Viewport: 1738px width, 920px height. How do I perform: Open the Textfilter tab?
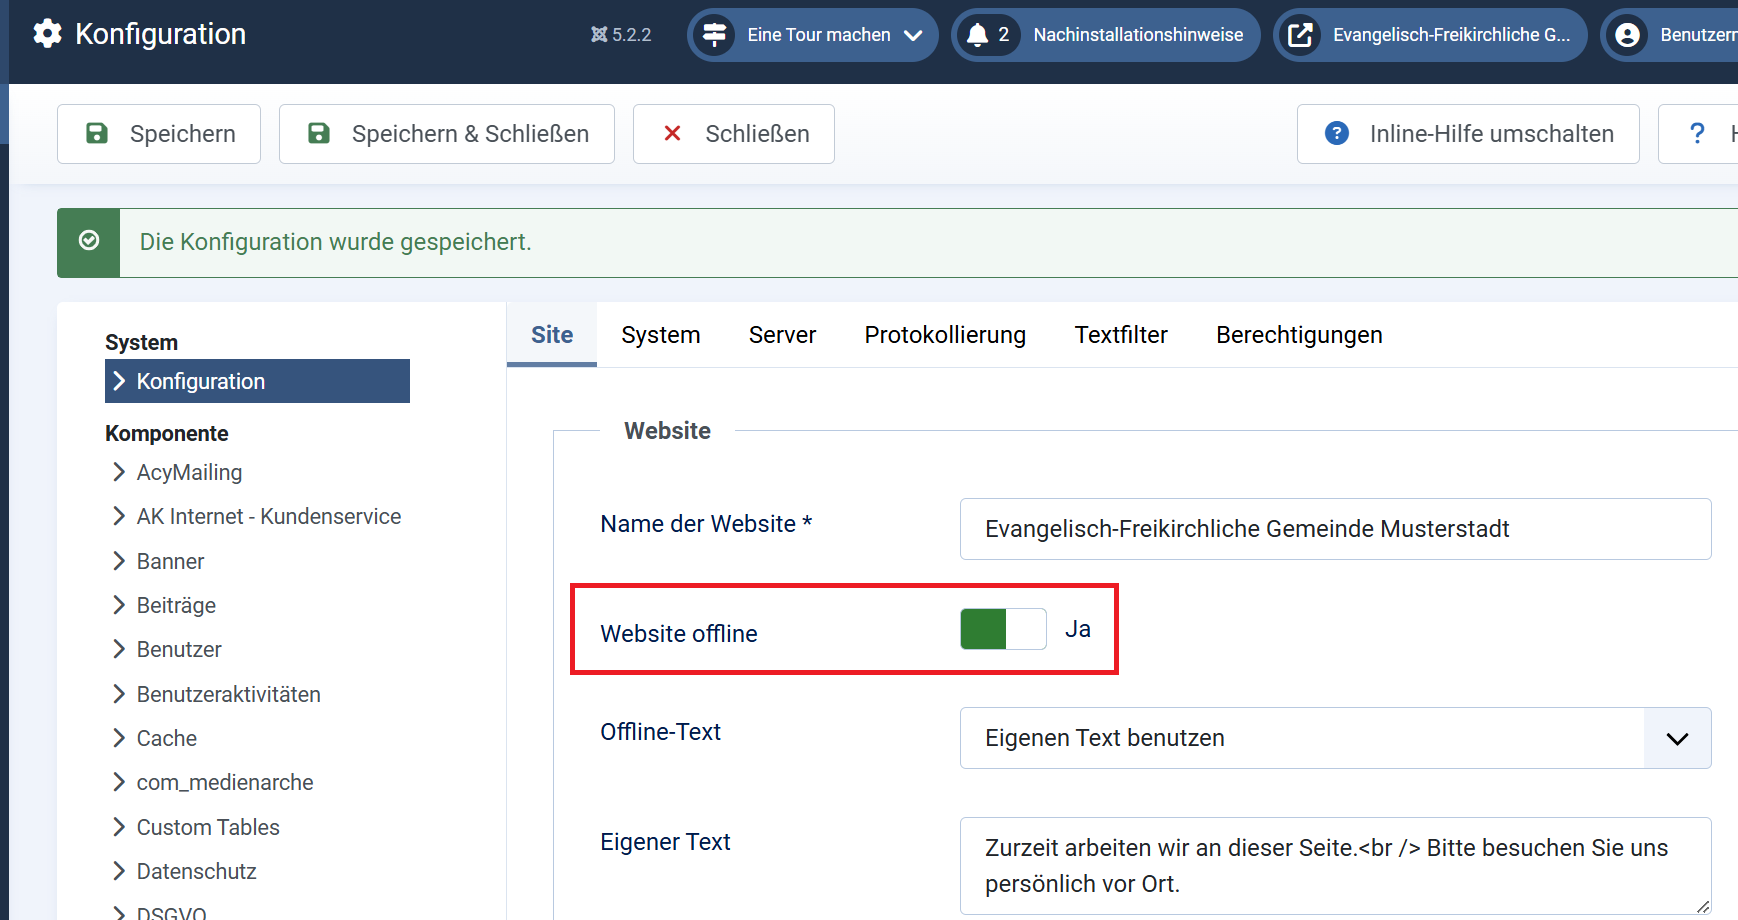pos(1120,335)
